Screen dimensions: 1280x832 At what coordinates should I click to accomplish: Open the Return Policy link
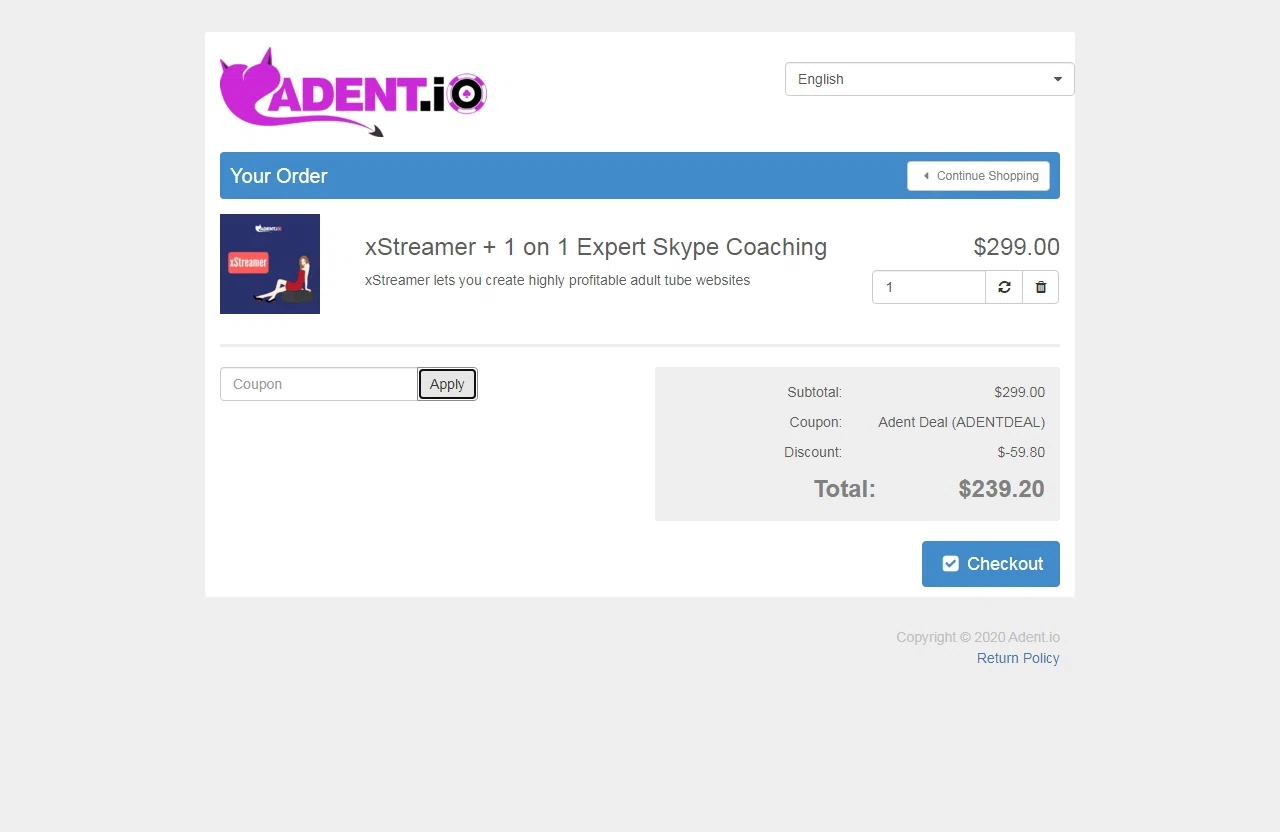point(1018,658)
